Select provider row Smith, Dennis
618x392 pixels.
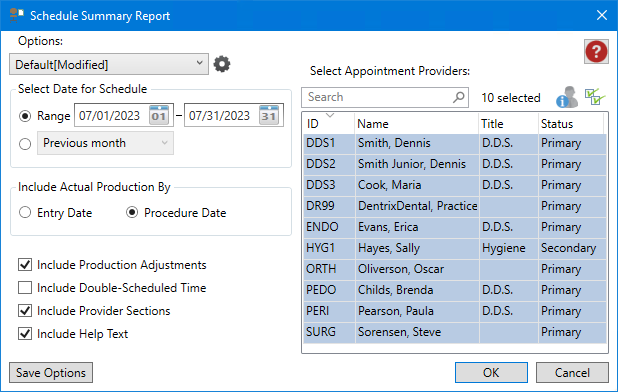pos(455,143)
